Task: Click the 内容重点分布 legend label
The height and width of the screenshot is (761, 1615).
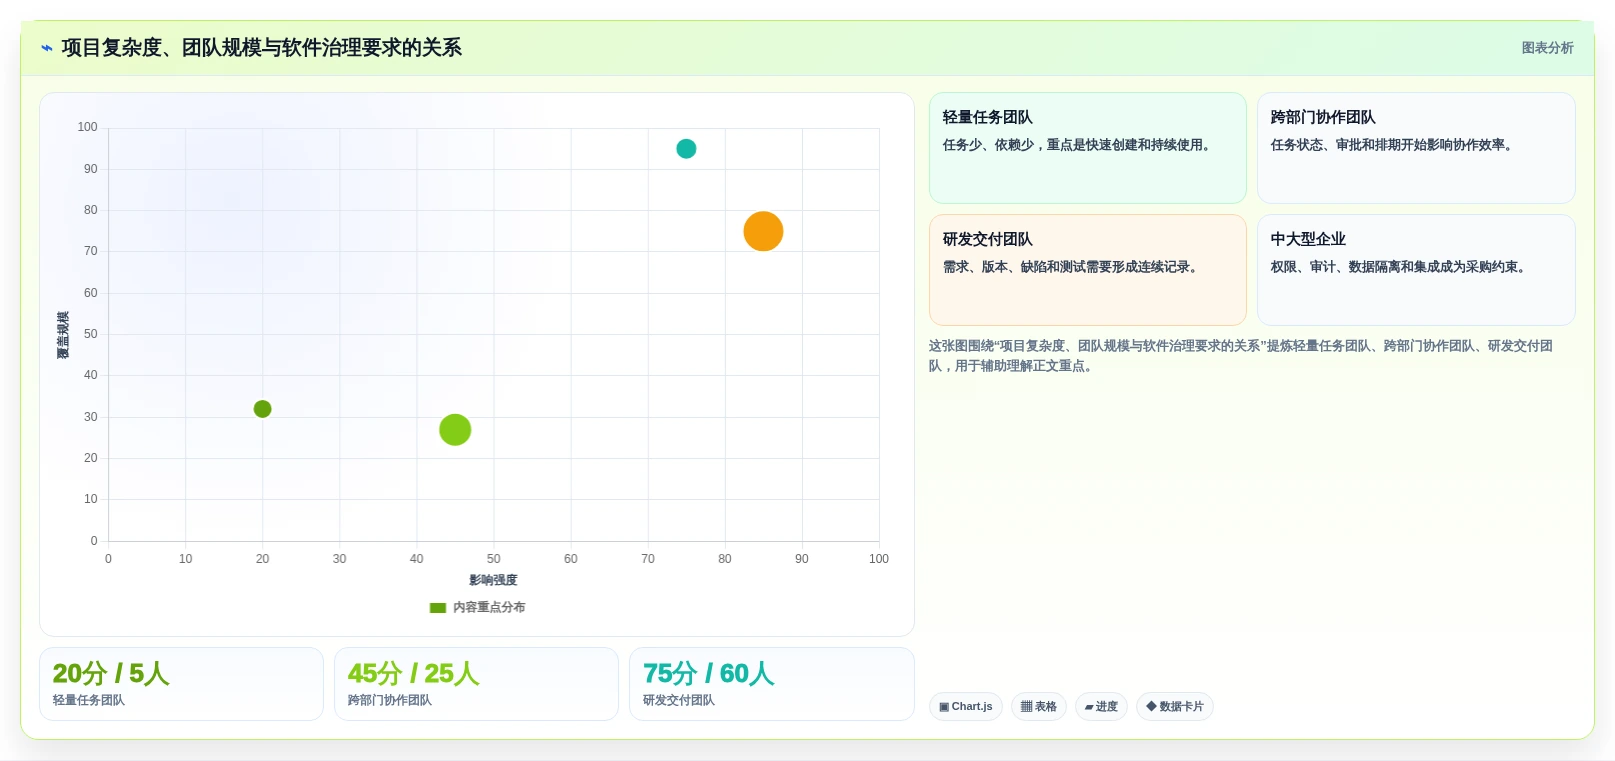Action: 489,608
